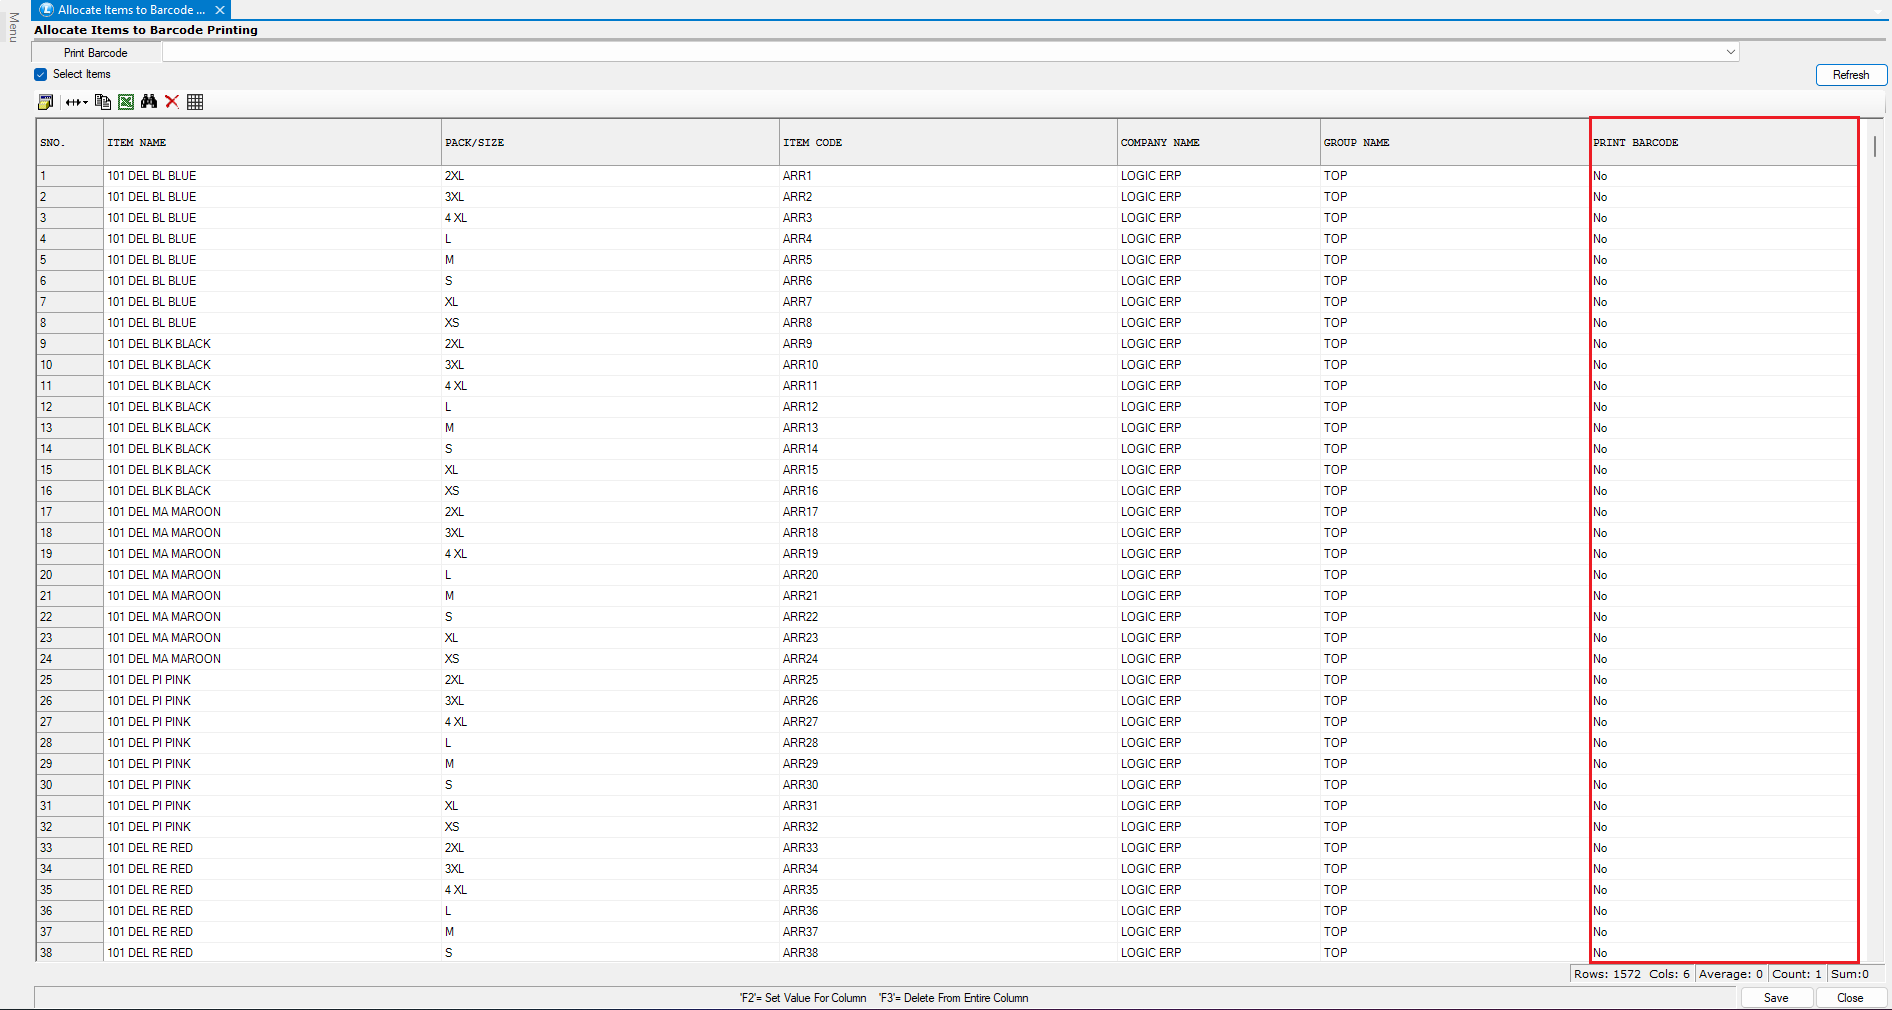
Task: Click the copy grid data icon
Action: 102,102
